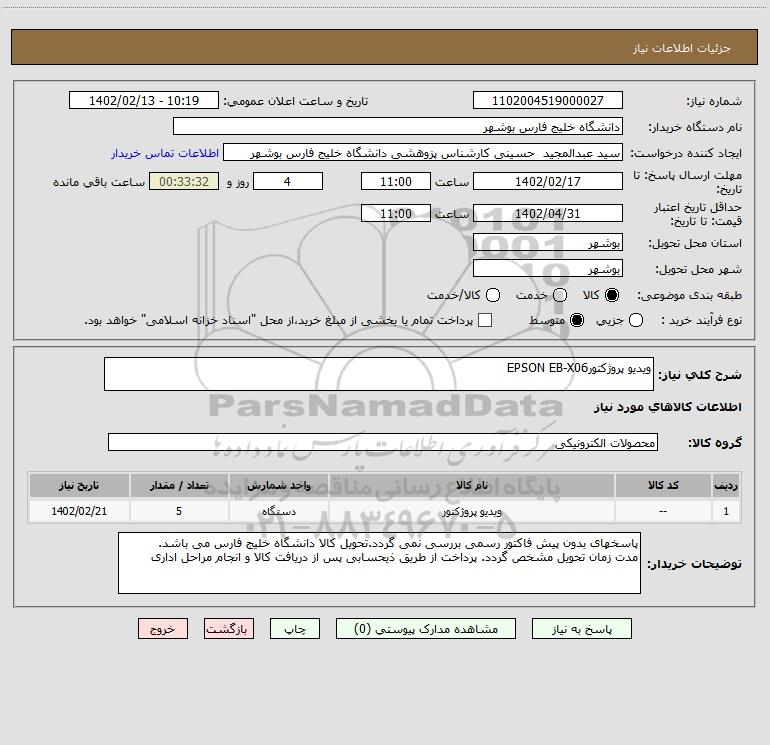The image size is (770, 745).
Task: Click the دستگاه unit cell
Action: click(x=278, y=511)
